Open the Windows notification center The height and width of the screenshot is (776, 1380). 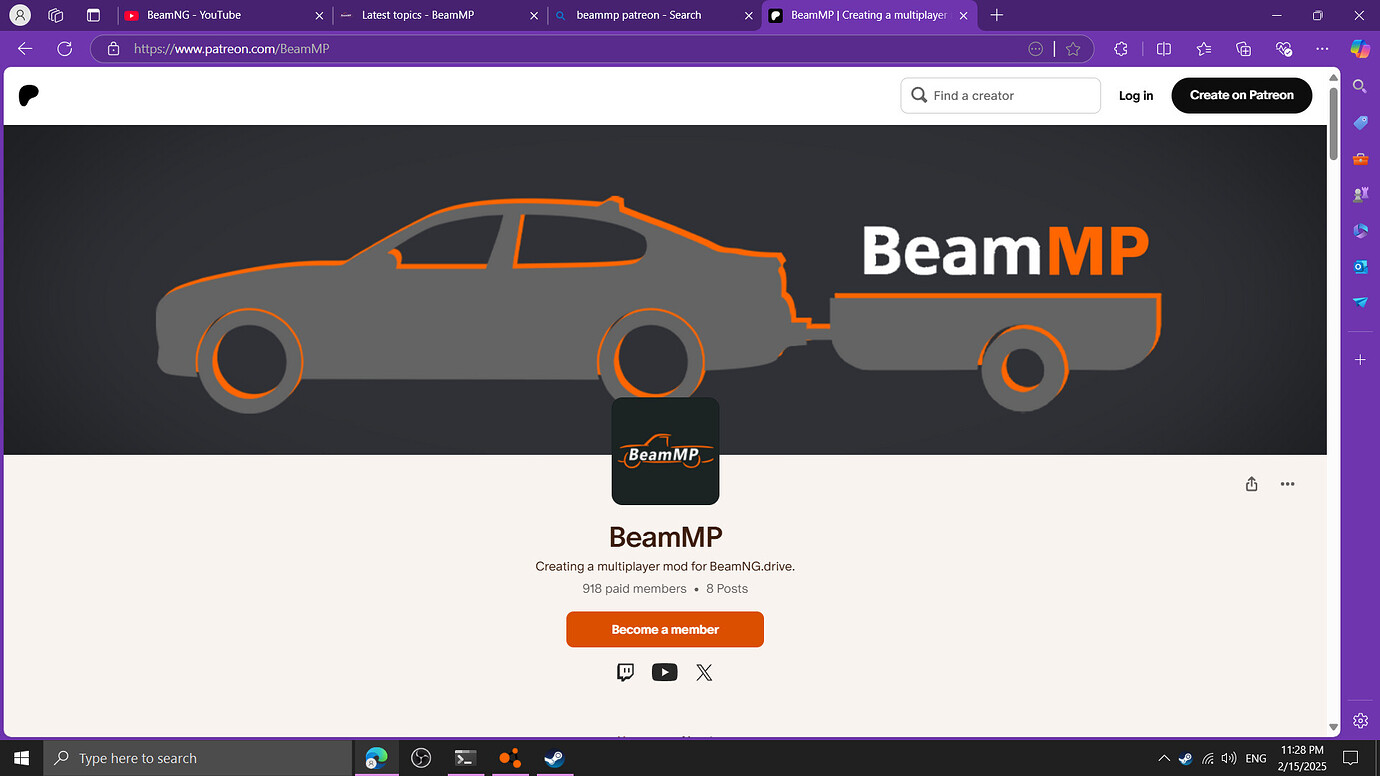(x=1350, y=758)
